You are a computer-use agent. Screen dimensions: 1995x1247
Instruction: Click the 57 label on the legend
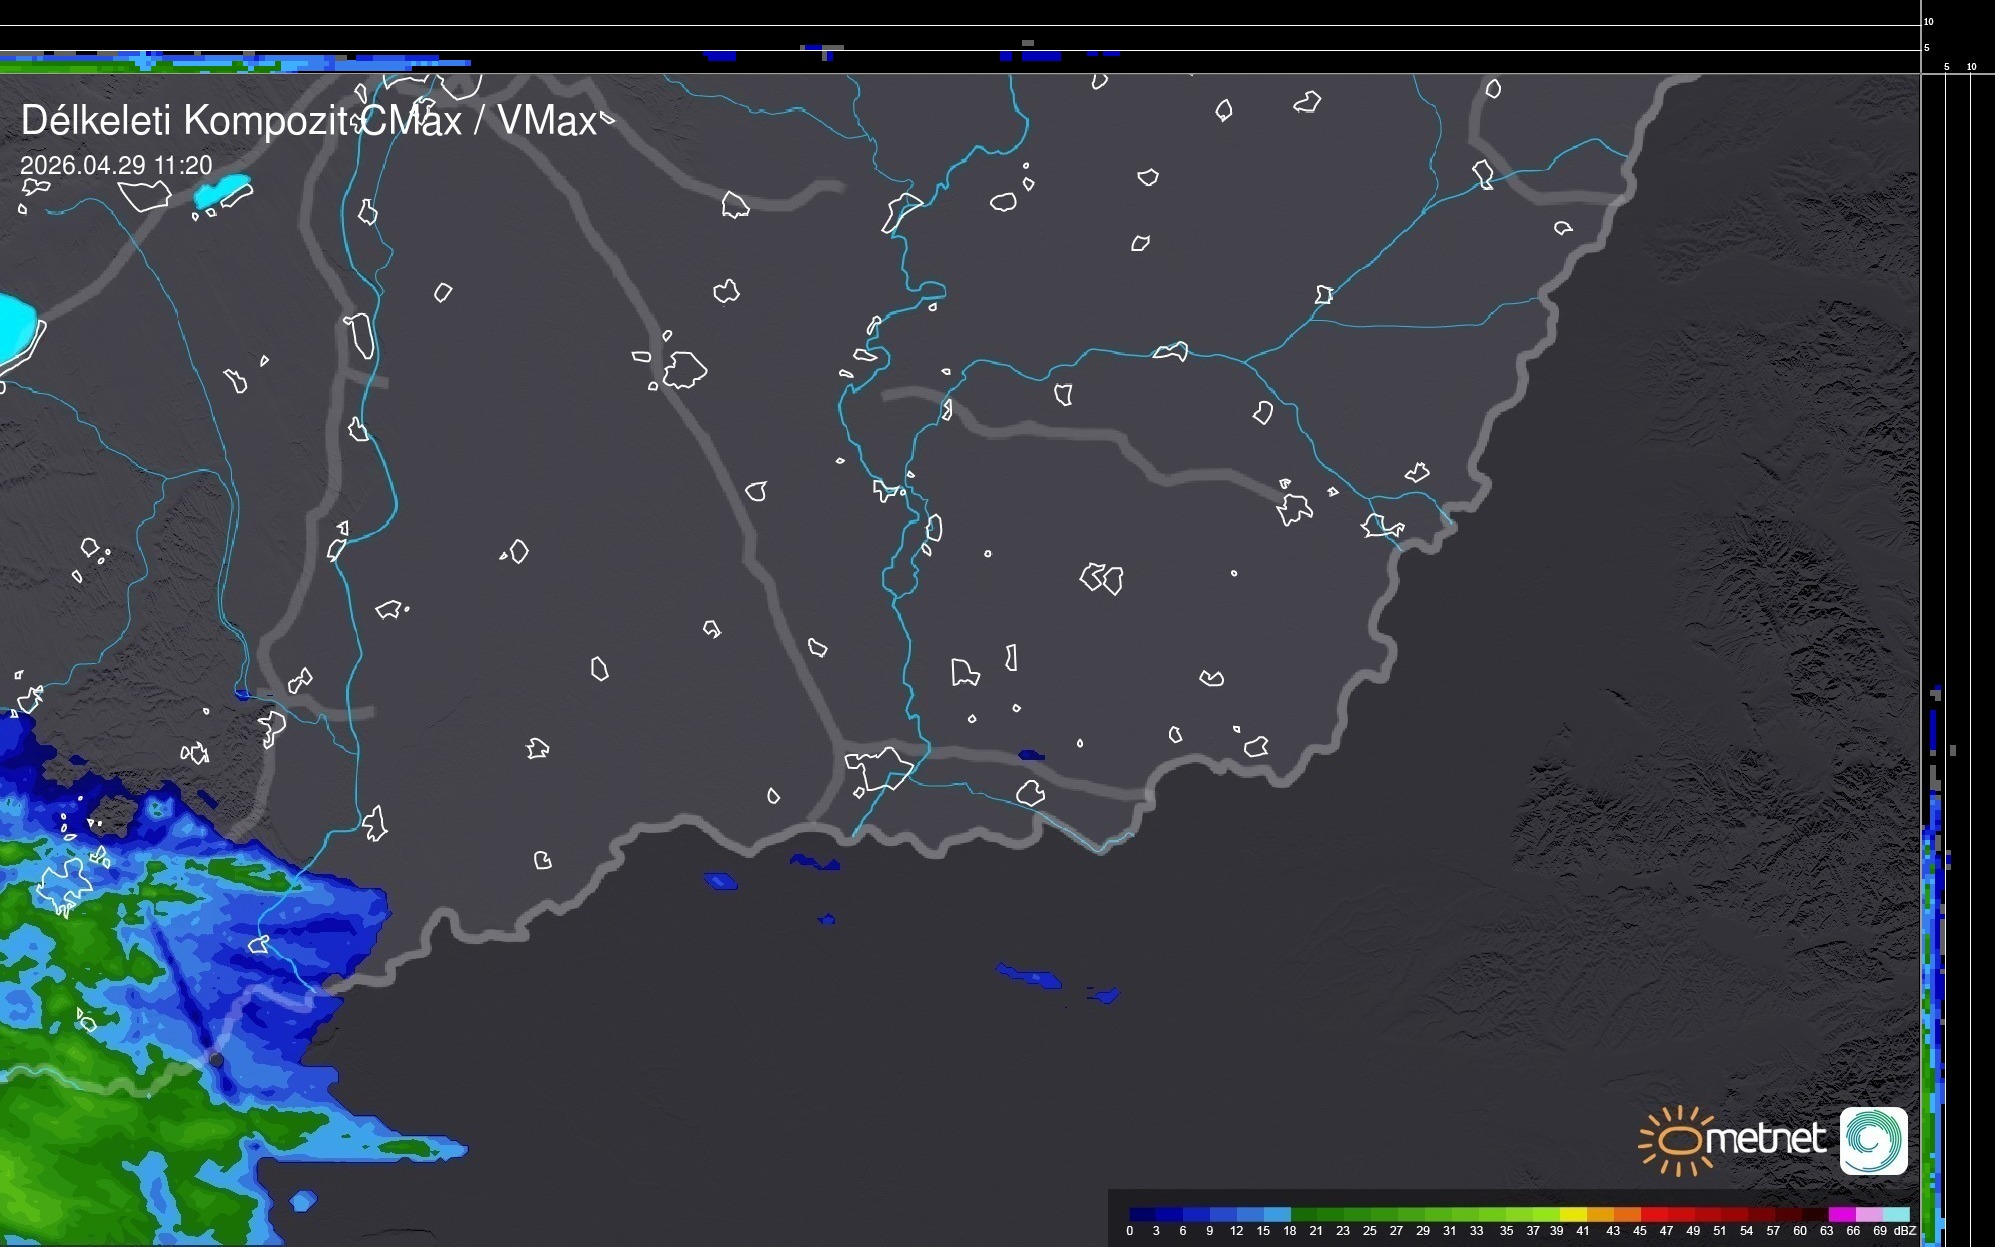(x=1773, y=1231)
